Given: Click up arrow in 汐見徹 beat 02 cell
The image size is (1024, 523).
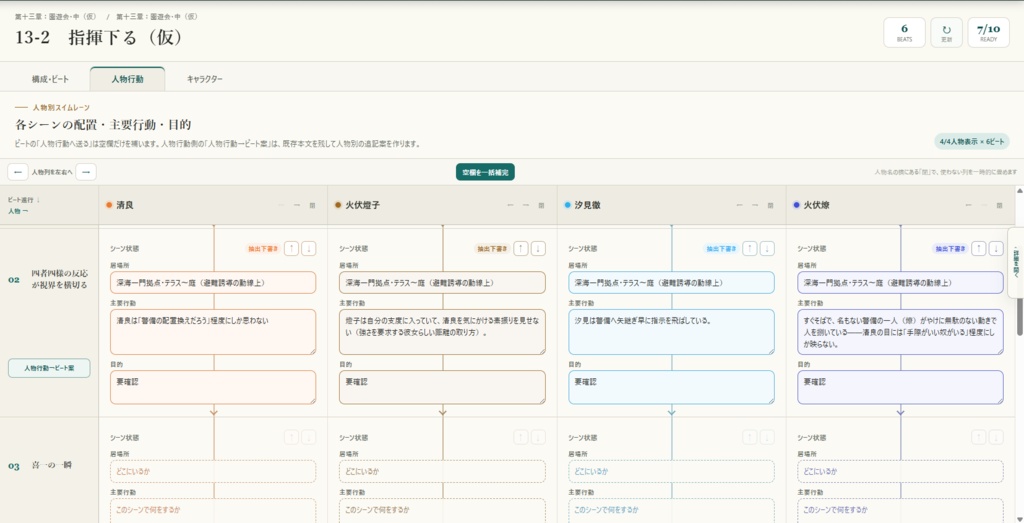Looking at the screenshot, I should [750, 249].
